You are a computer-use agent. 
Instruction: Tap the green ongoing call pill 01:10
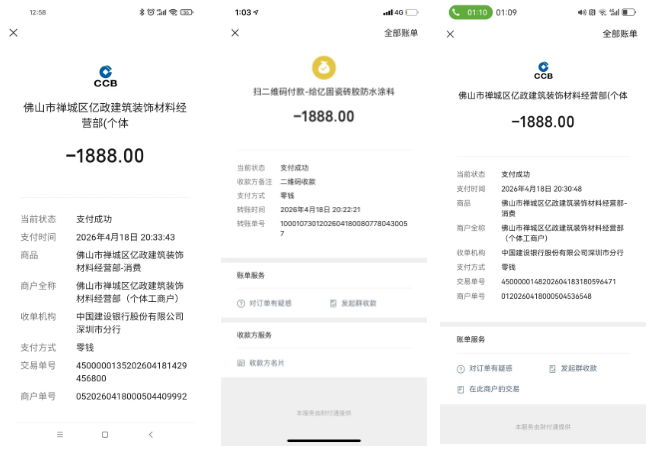[471, 13]
